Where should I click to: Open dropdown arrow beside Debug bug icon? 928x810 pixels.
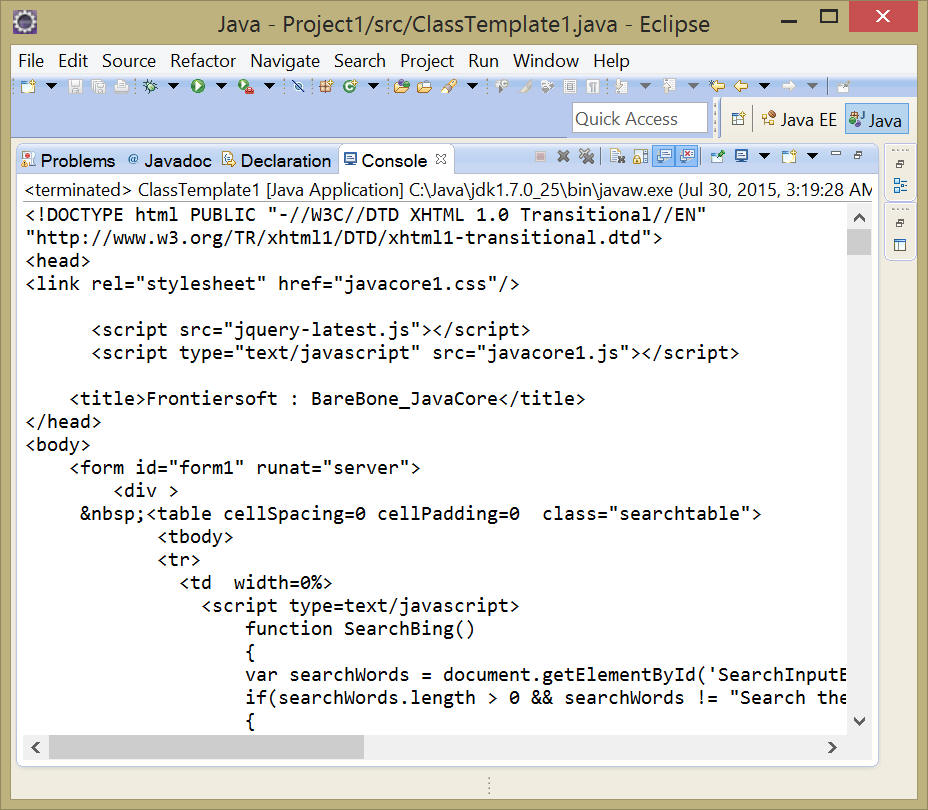tap(173, 86)
